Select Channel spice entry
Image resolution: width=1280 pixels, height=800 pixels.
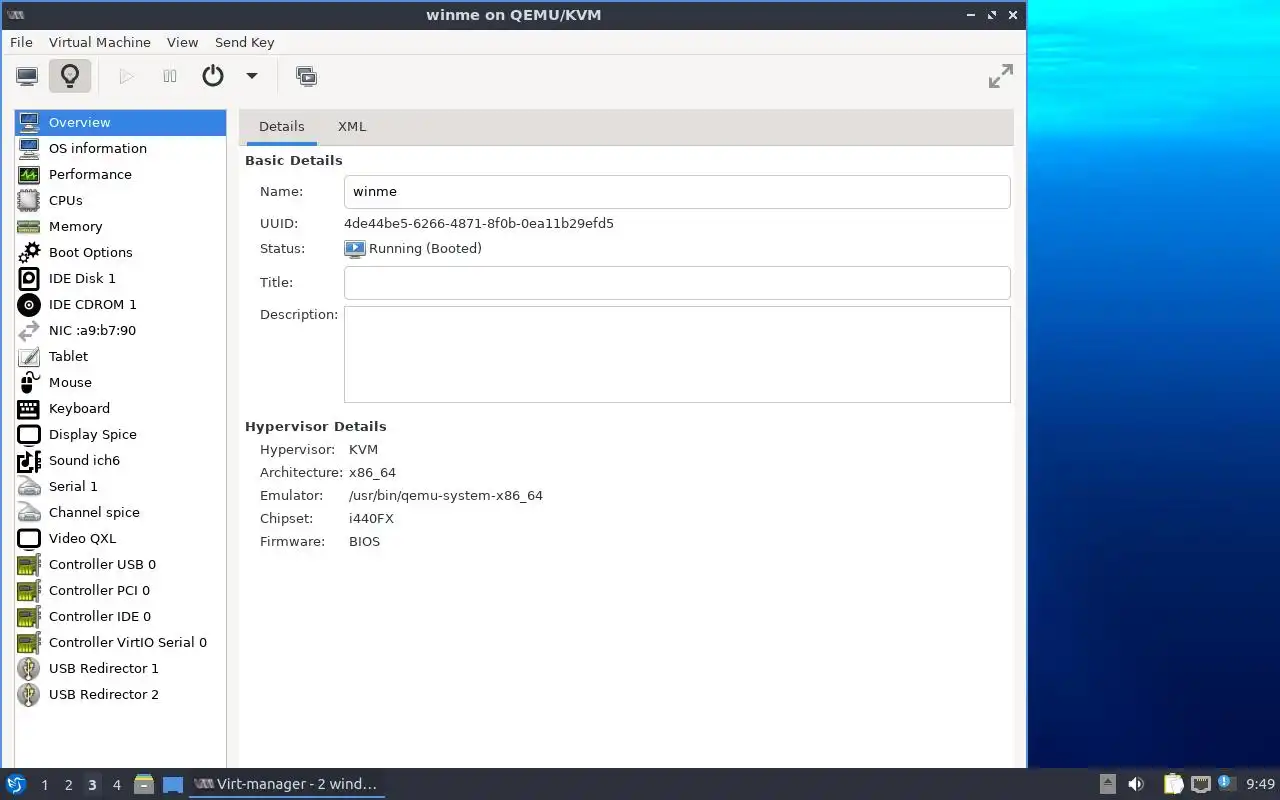(120, 512)
